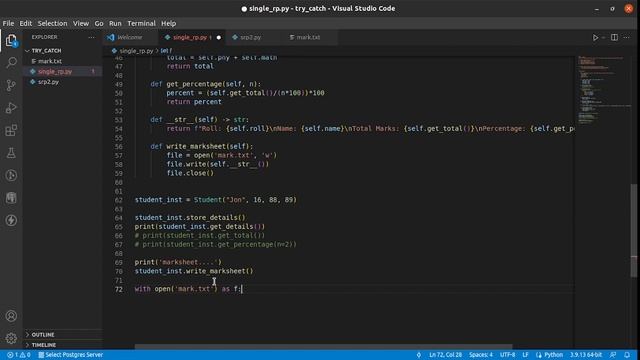The width and height of the screenshot is (640, 360).
Task: Open the Source Control view
Action: click(11, 85)
